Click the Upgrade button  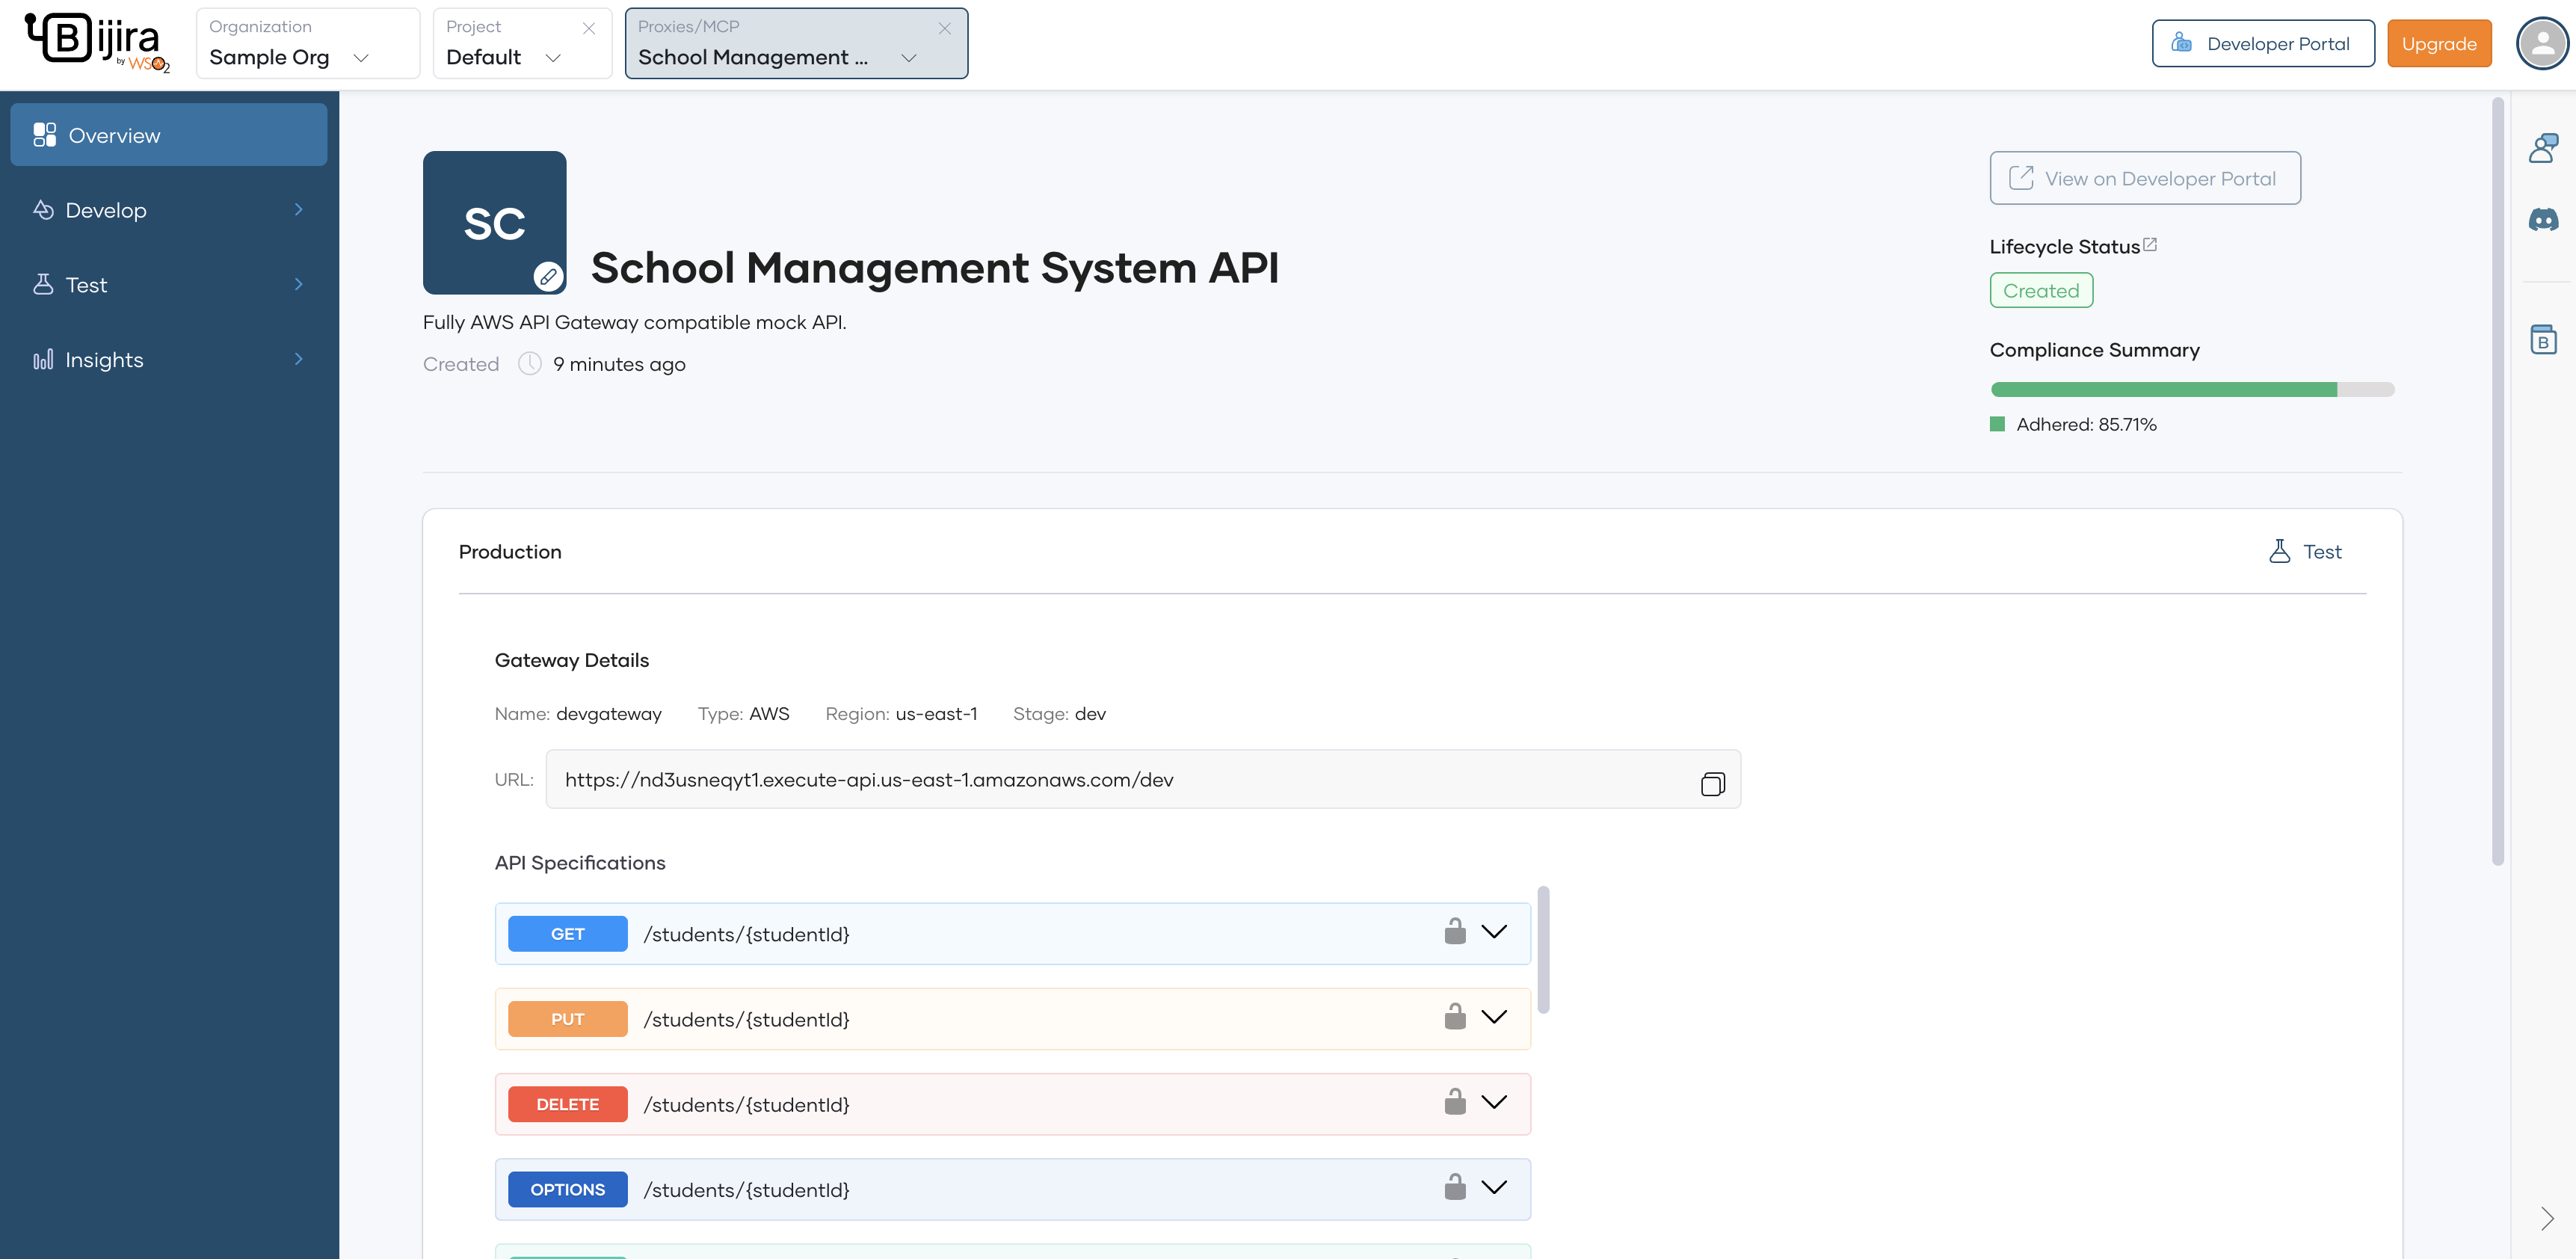(2439, 42)
